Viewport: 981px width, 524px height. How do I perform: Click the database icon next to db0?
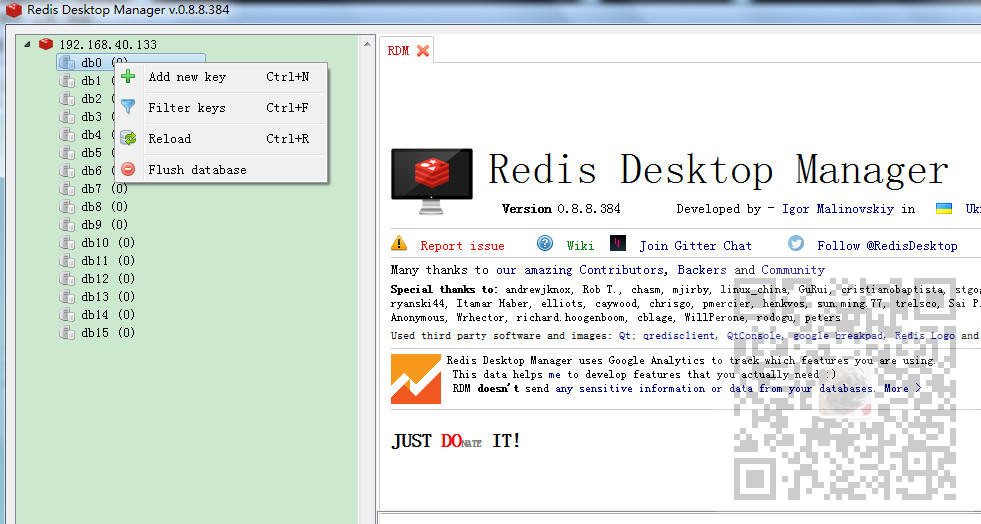[68, 63]
